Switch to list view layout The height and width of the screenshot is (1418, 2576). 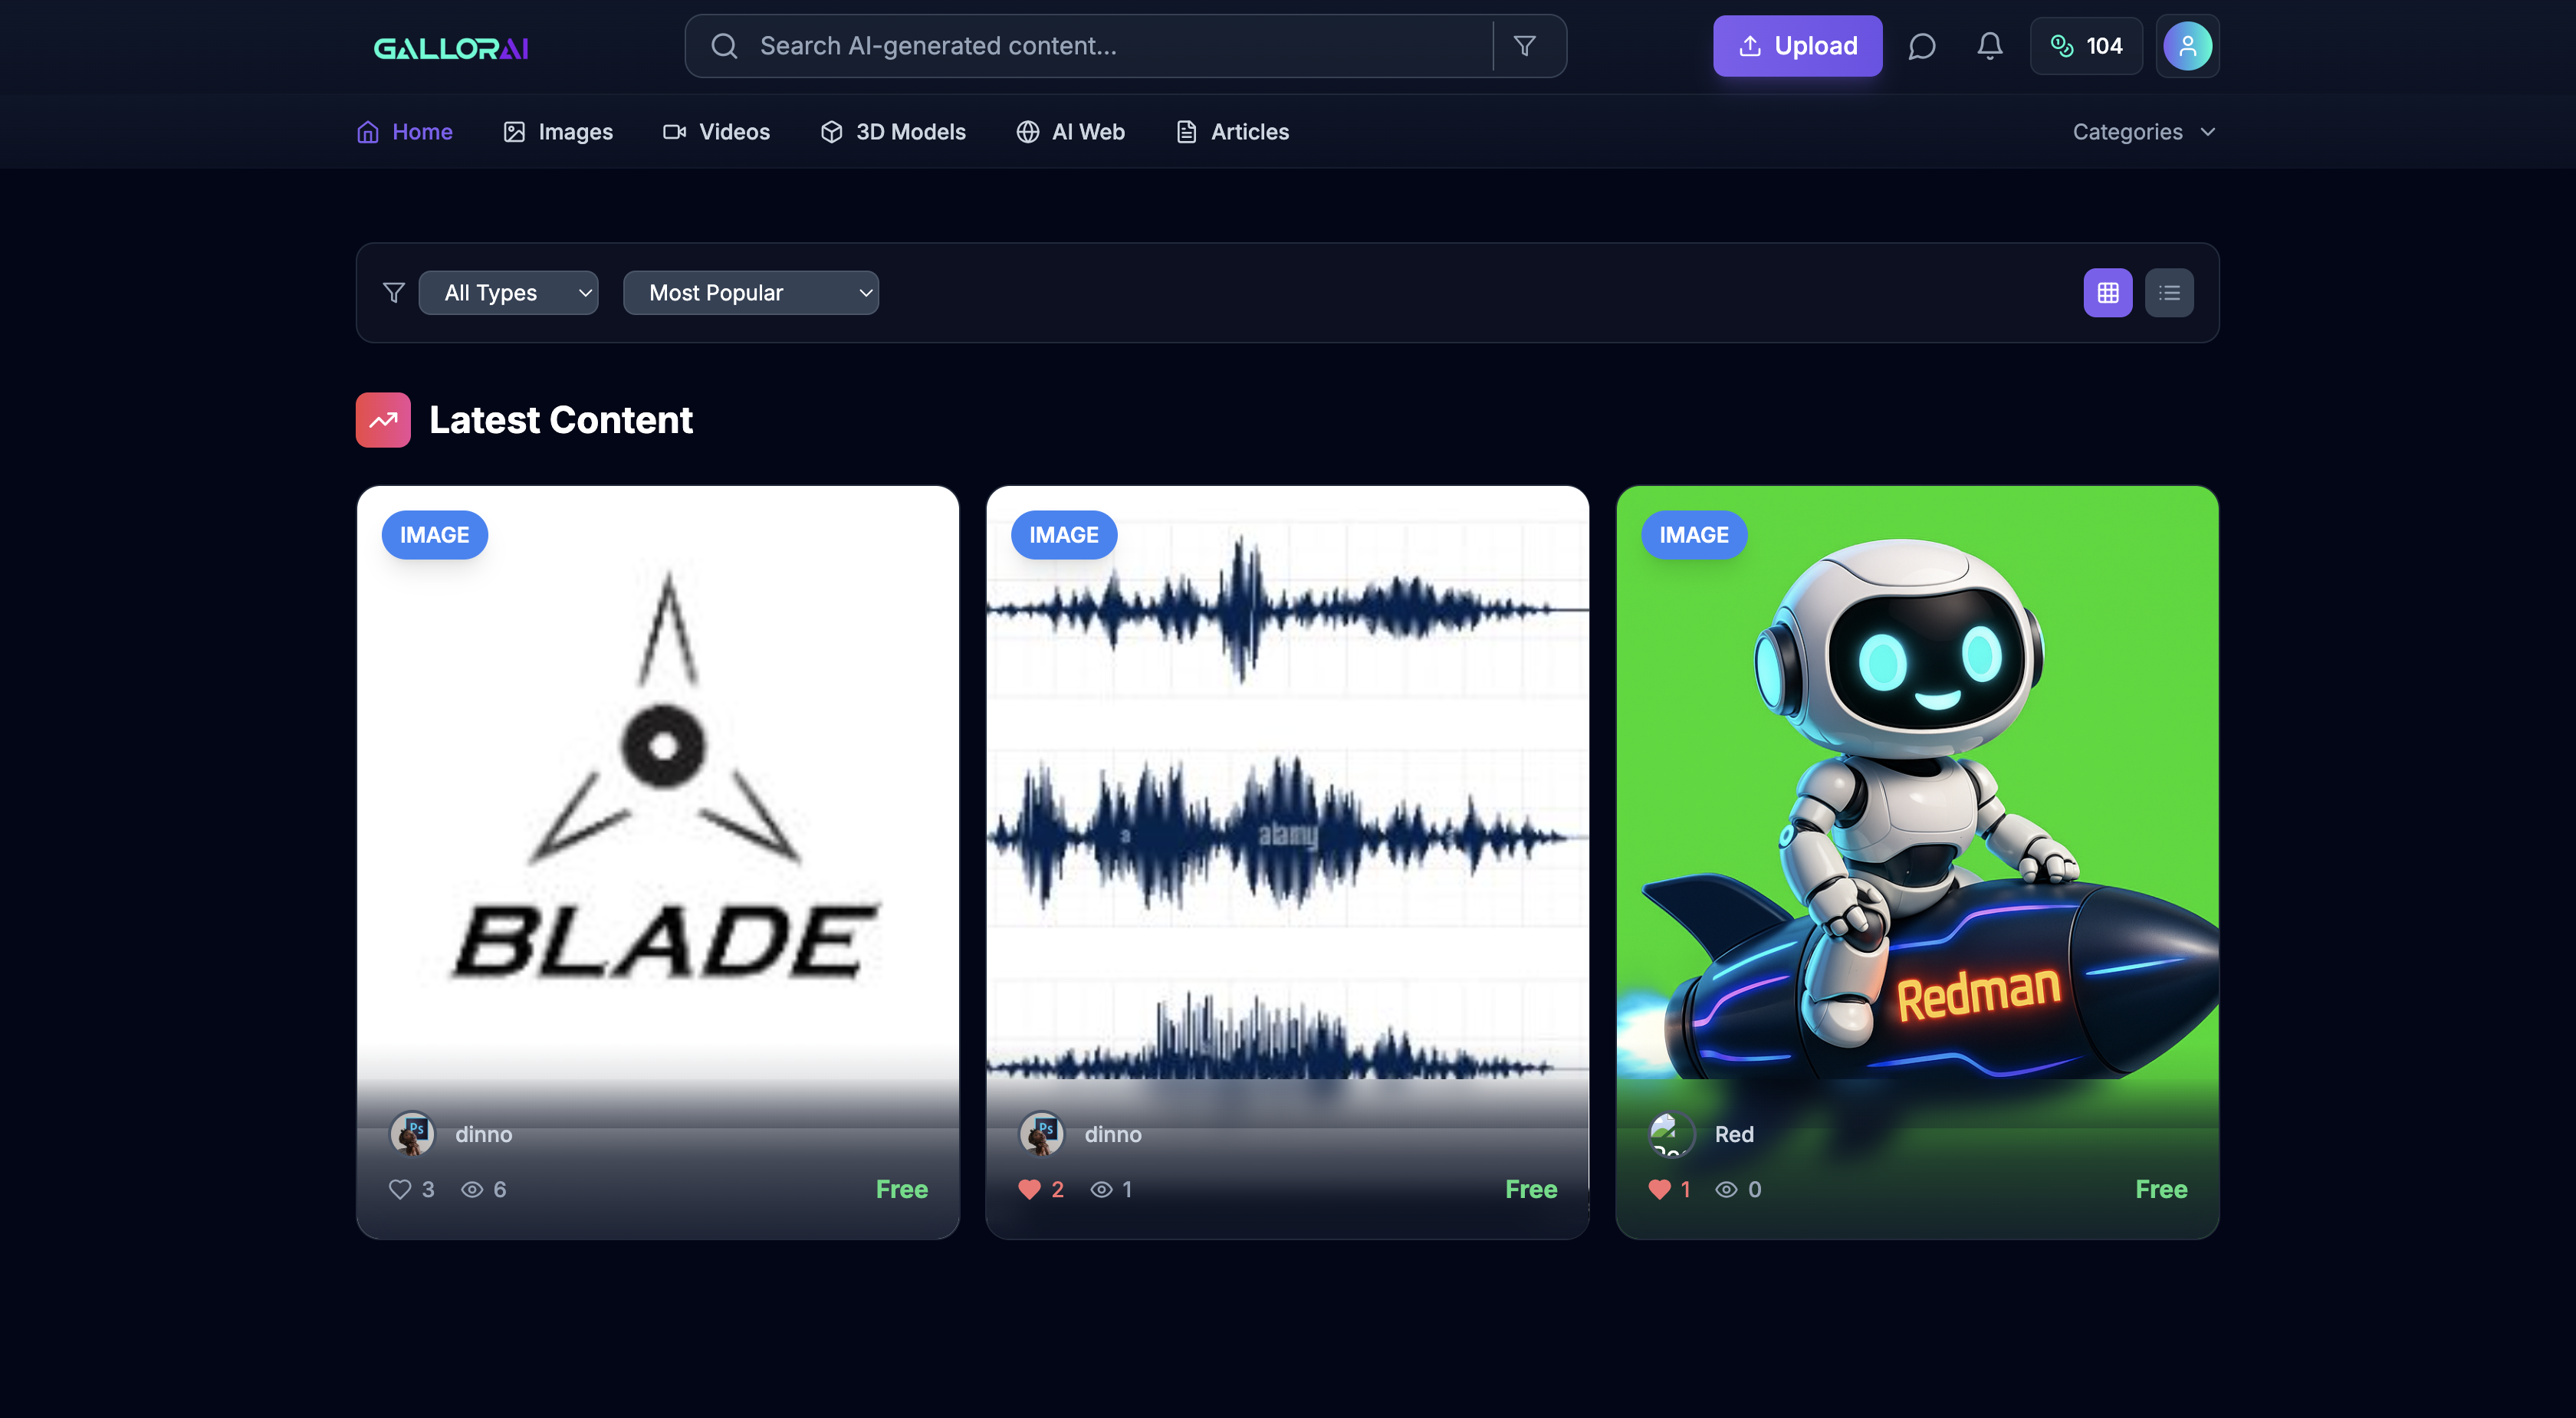[x=2168, y=293]
